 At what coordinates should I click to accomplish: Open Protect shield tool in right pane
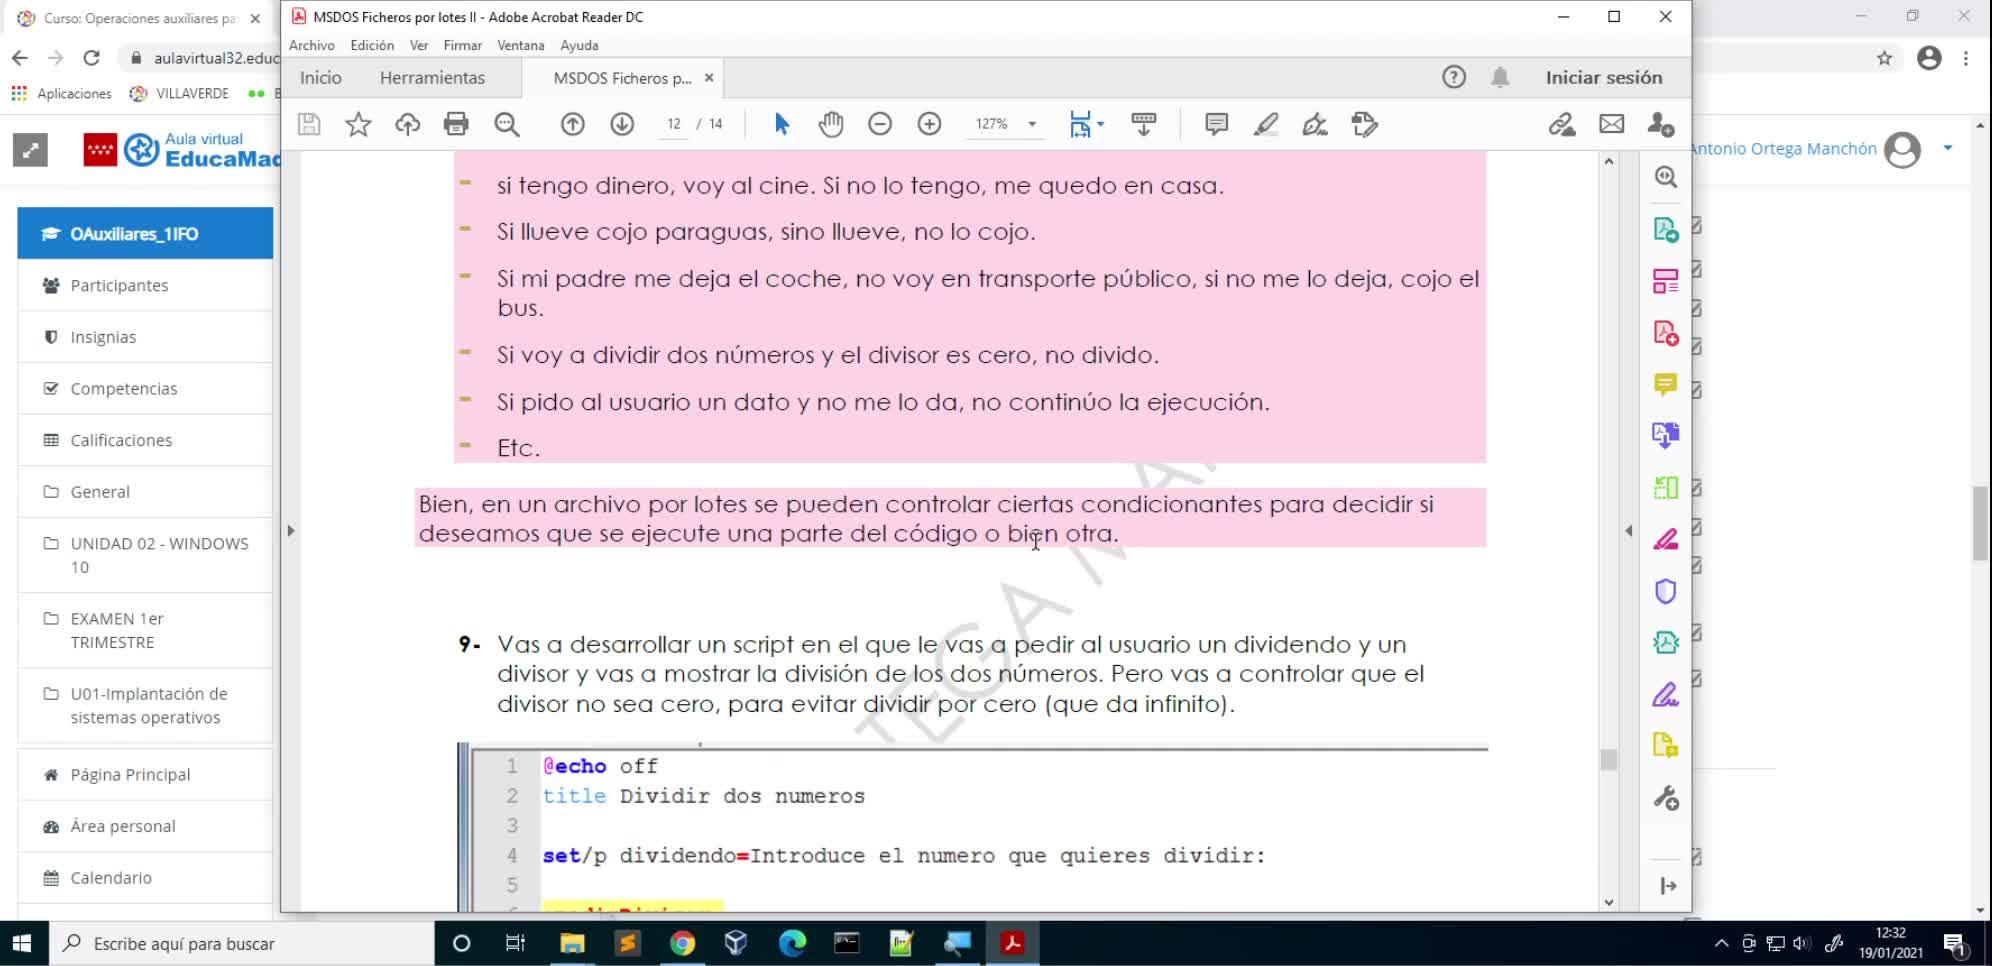tap(1665, 591)
